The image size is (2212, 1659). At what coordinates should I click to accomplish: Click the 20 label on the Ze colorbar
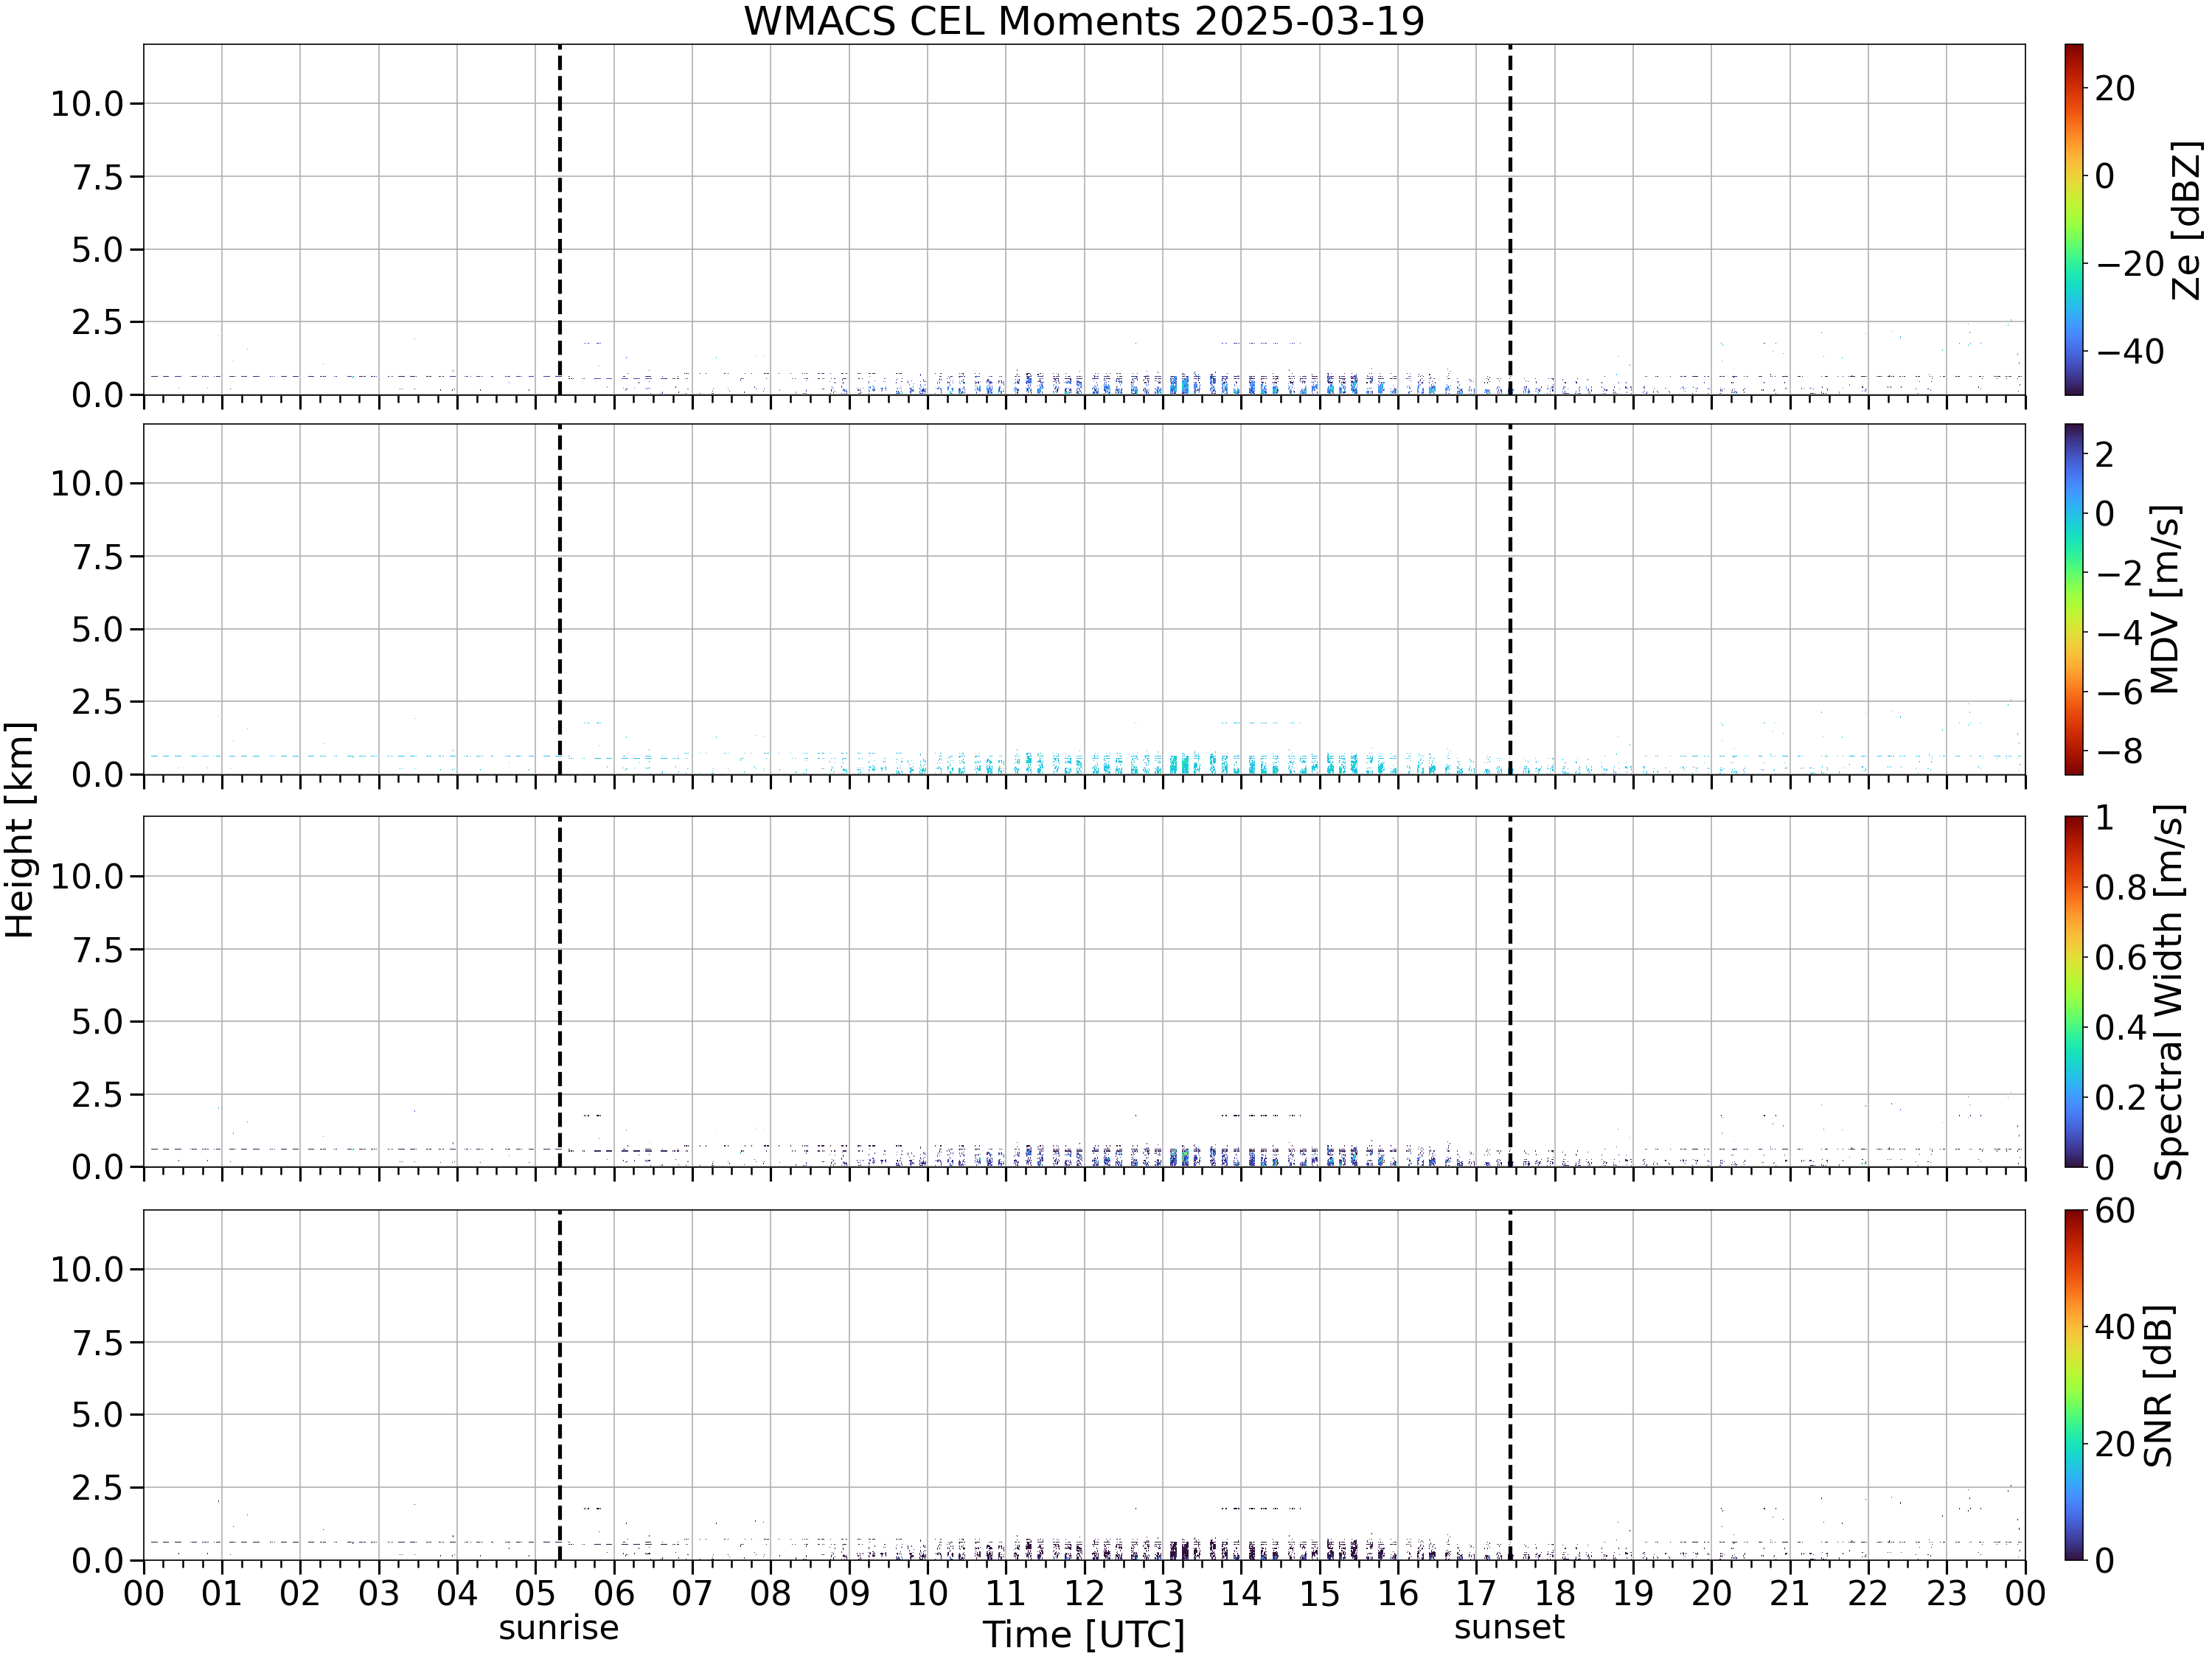[2116, 89]
